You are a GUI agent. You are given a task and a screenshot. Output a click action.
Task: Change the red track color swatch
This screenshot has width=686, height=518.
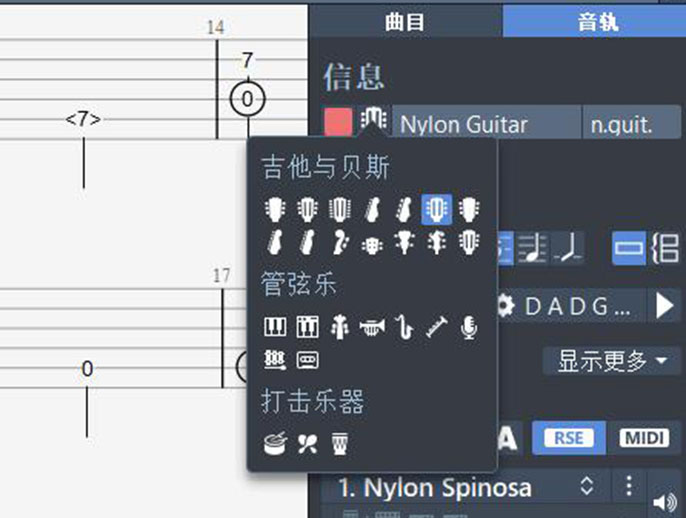(x=338, y=122)
